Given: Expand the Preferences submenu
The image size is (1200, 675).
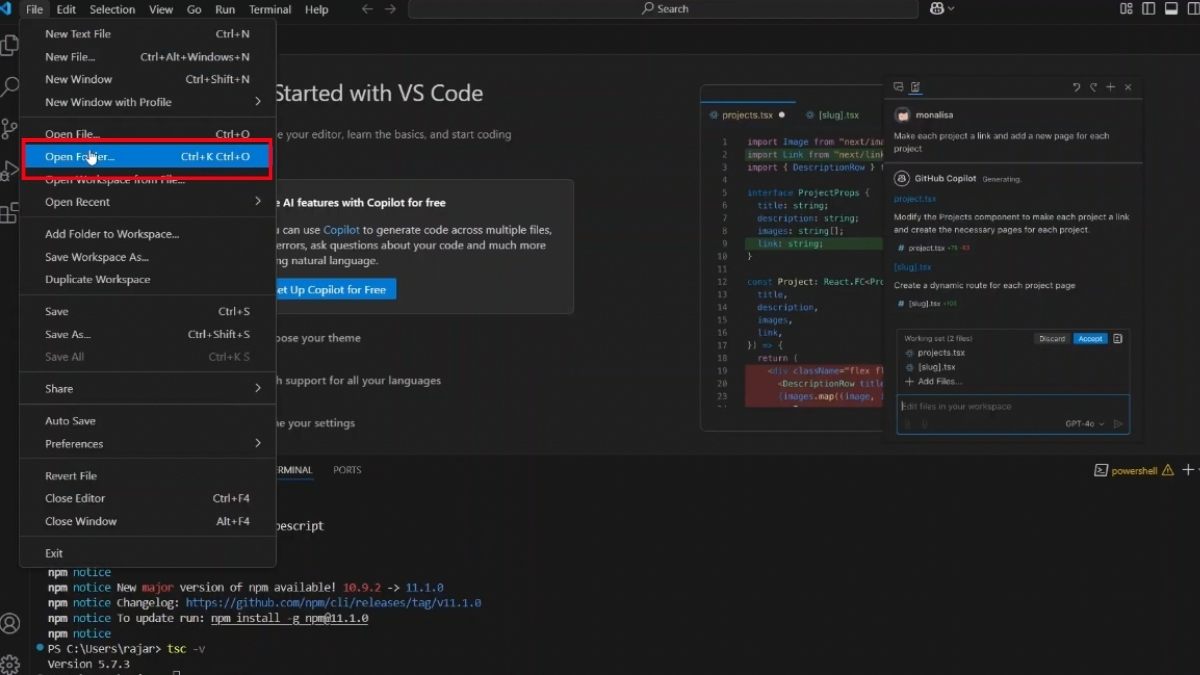Looking at the screenshot, I should [148, 444].
